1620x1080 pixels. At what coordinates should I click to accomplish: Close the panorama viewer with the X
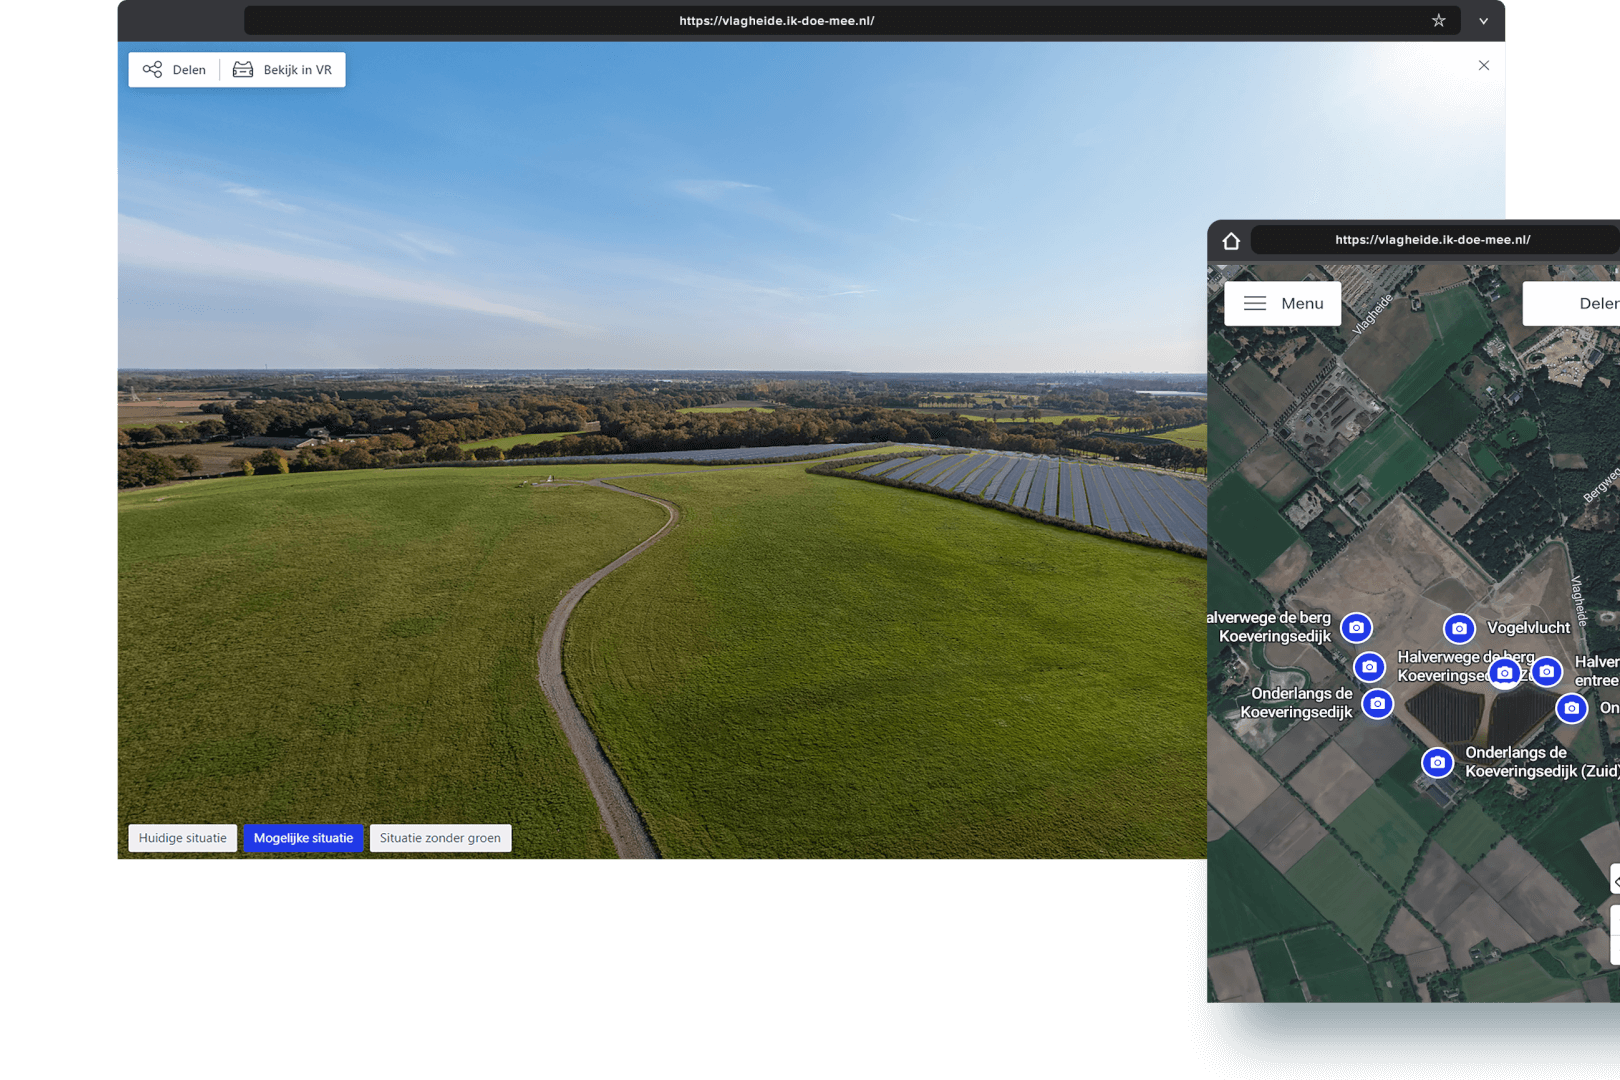pyautogui.click(x=1483, y=66)
